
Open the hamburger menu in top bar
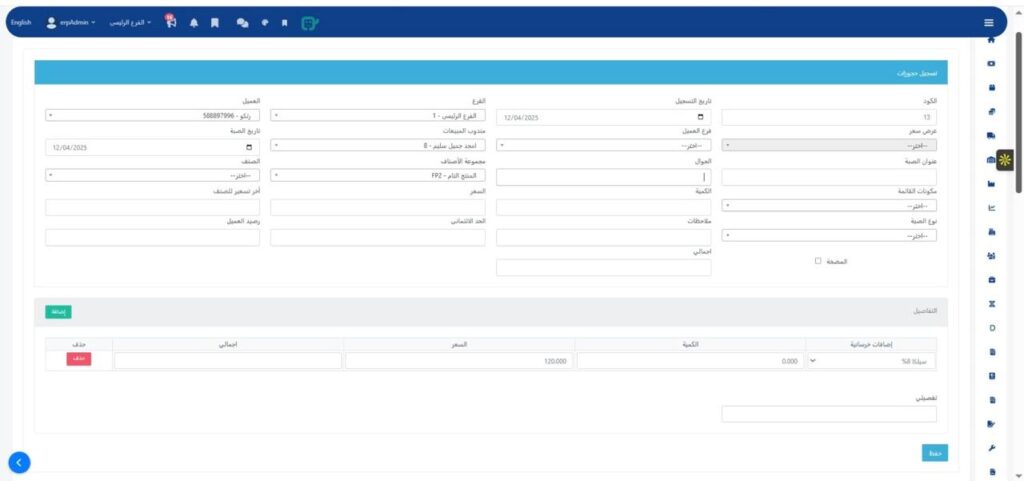(988, 22)
